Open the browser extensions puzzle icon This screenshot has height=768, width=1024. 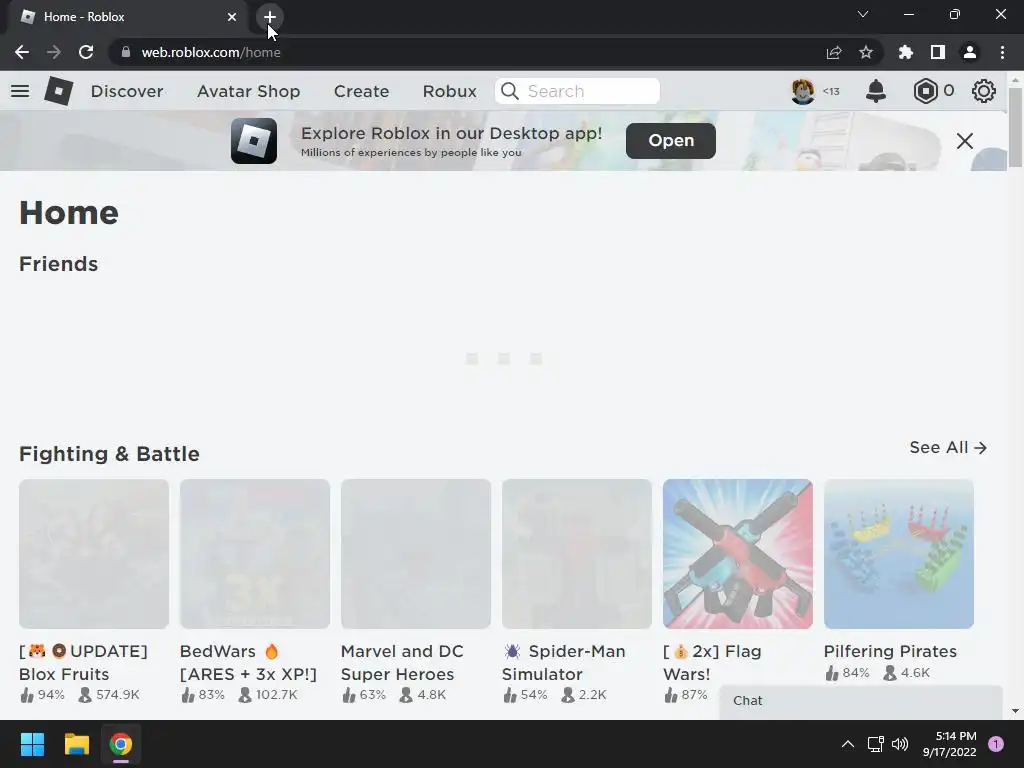(905, 52)
